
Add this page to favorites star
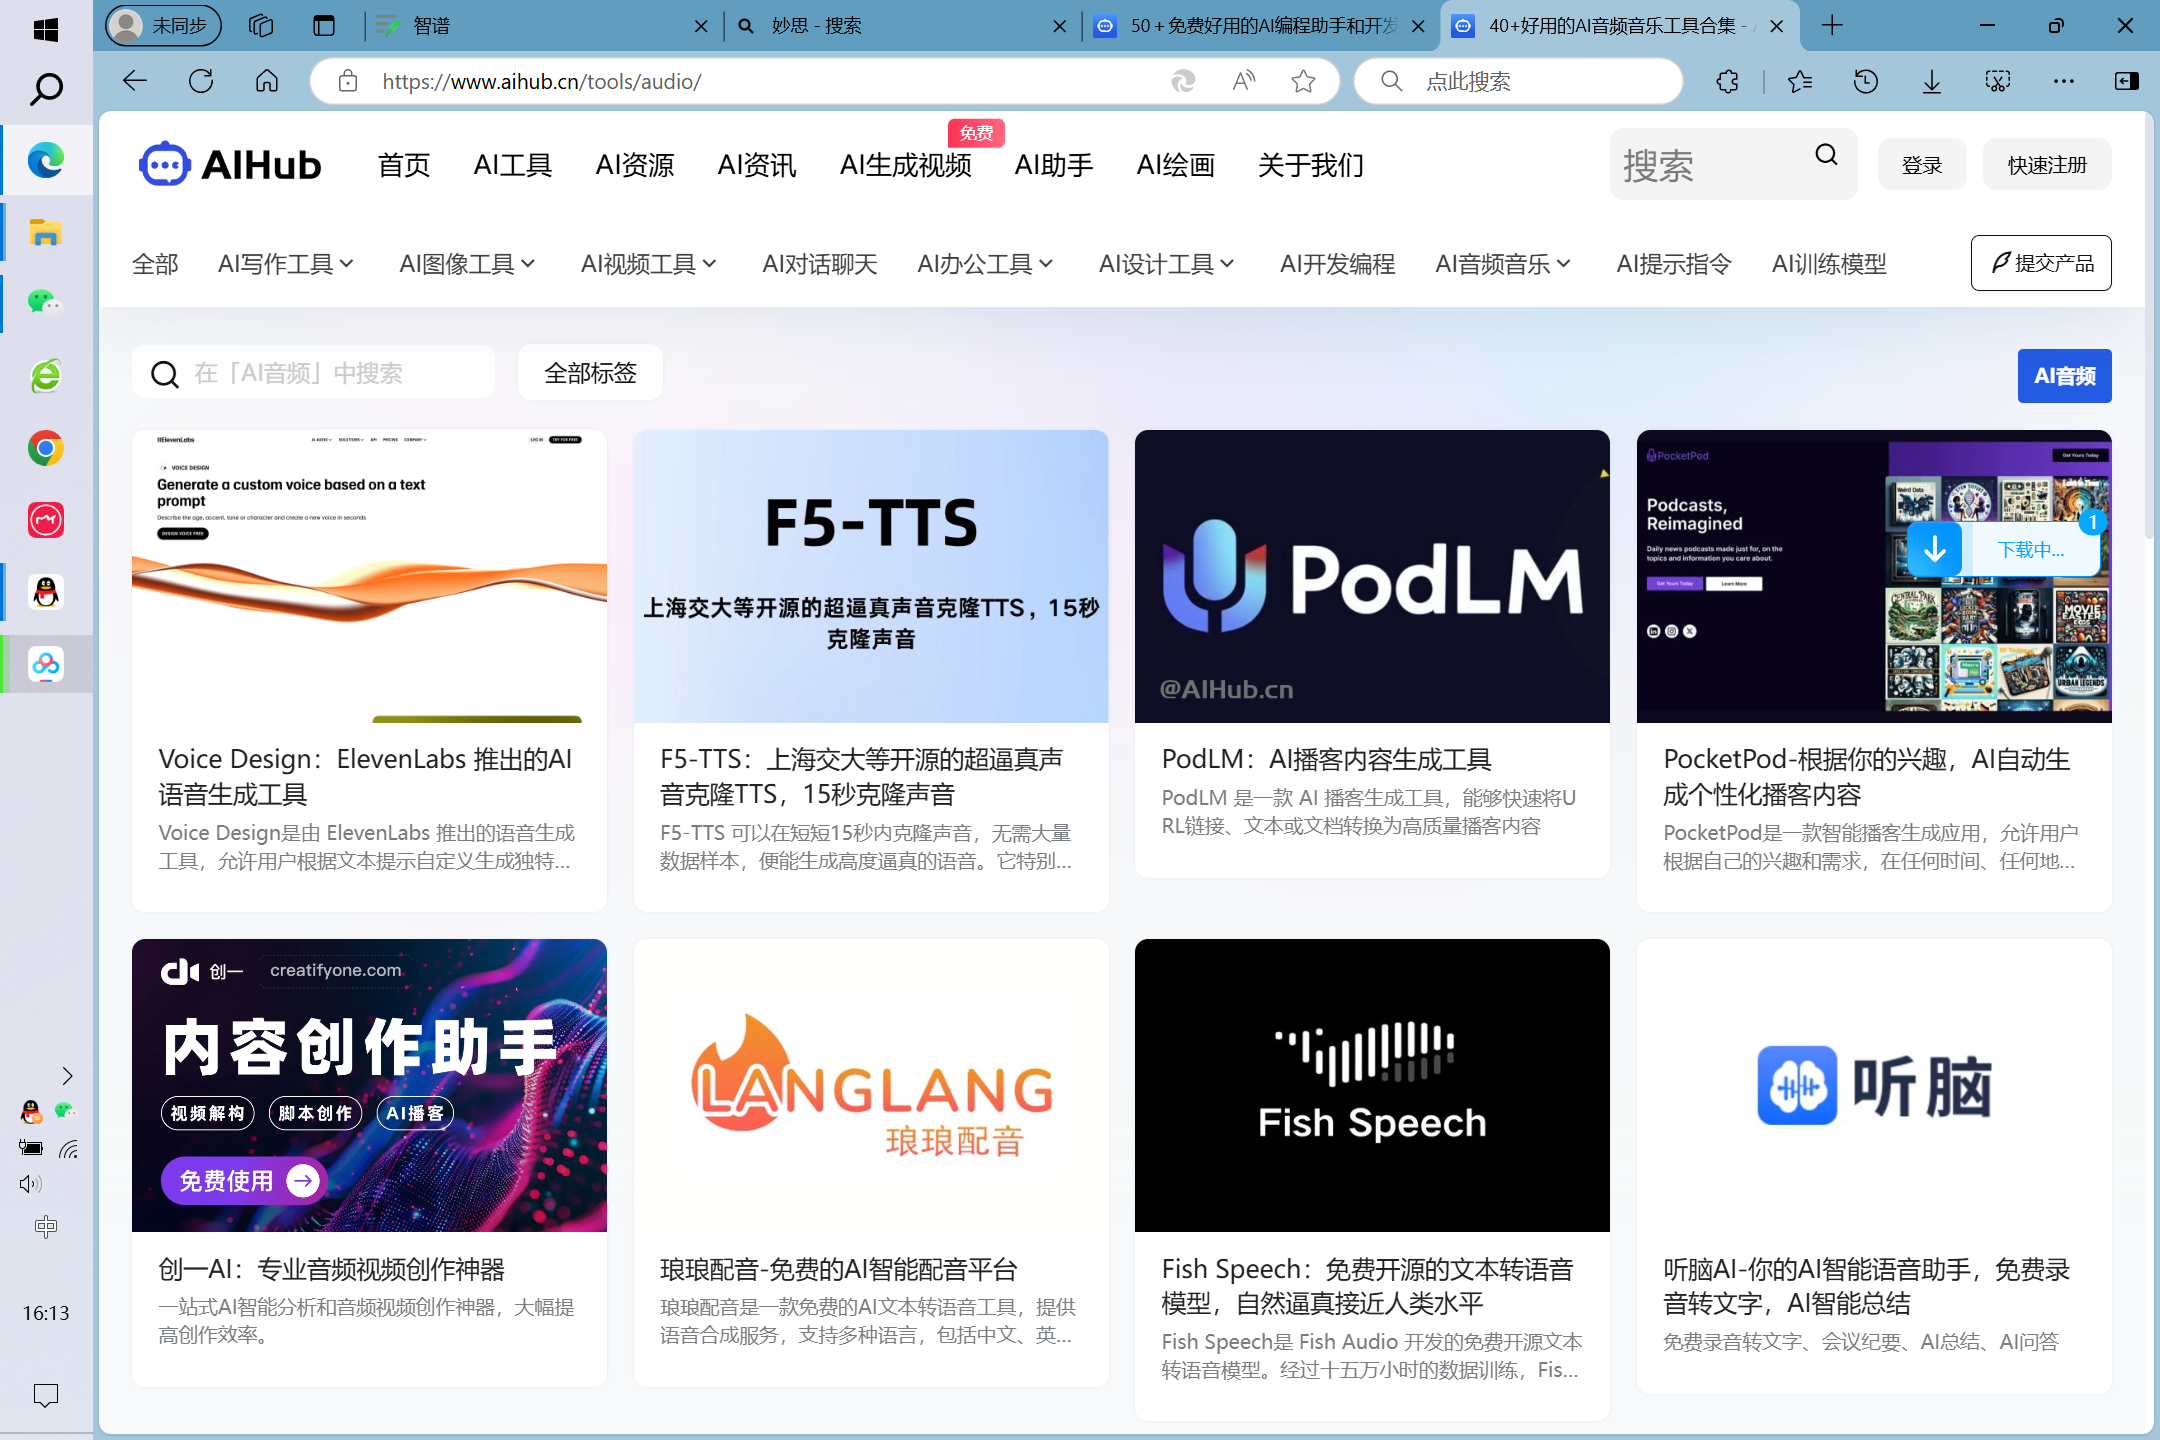(x=1303, y=81)
